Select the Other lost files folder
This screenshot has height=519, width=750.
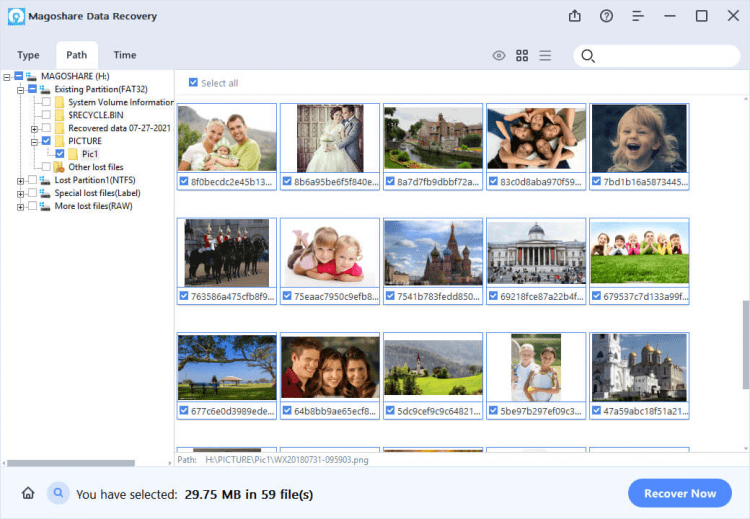95,167
